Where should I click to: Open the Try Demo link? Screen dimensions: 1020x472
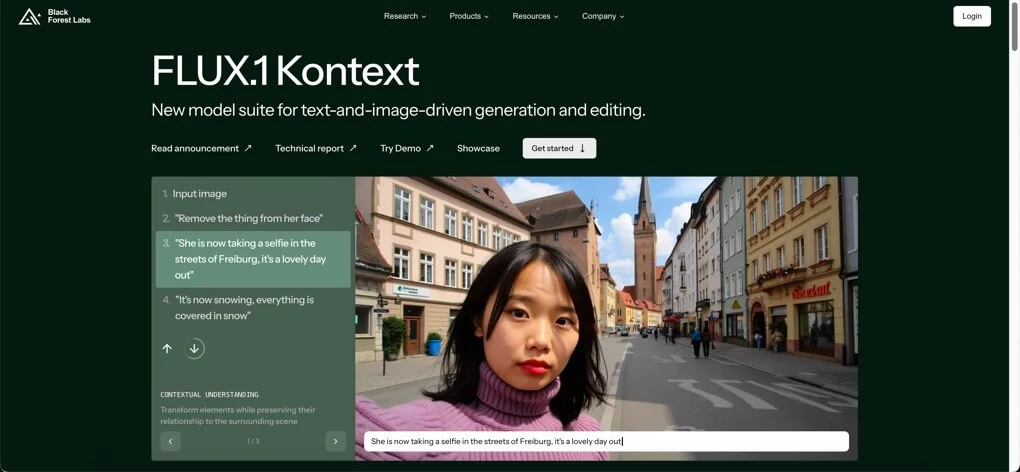click(x=407, y=148)
